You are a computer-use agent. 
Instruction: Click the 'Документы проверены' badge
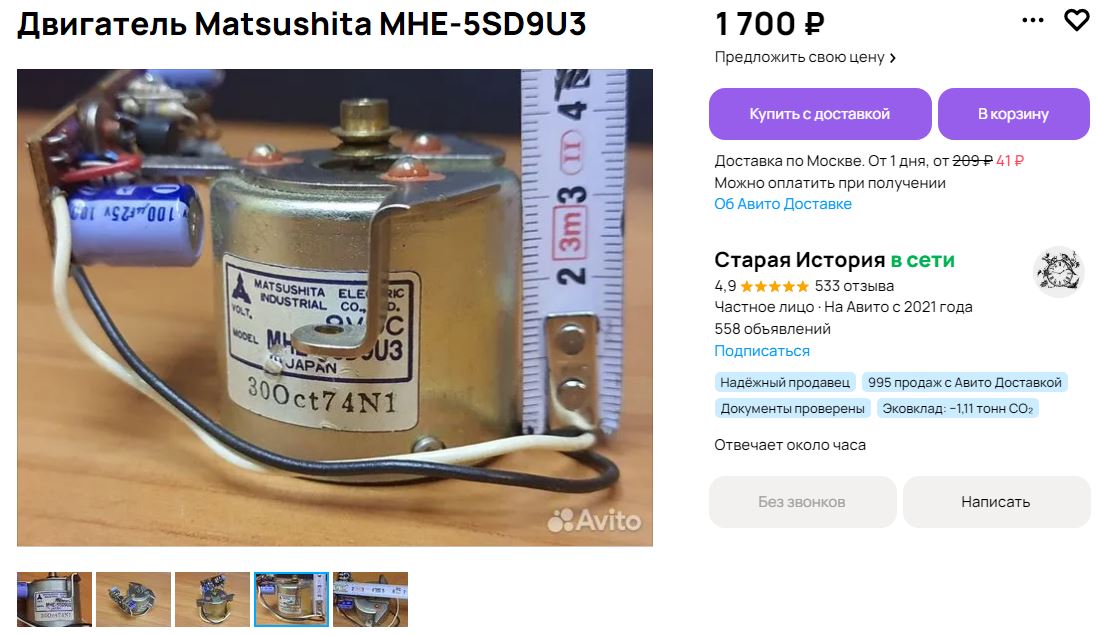(793, 408)
